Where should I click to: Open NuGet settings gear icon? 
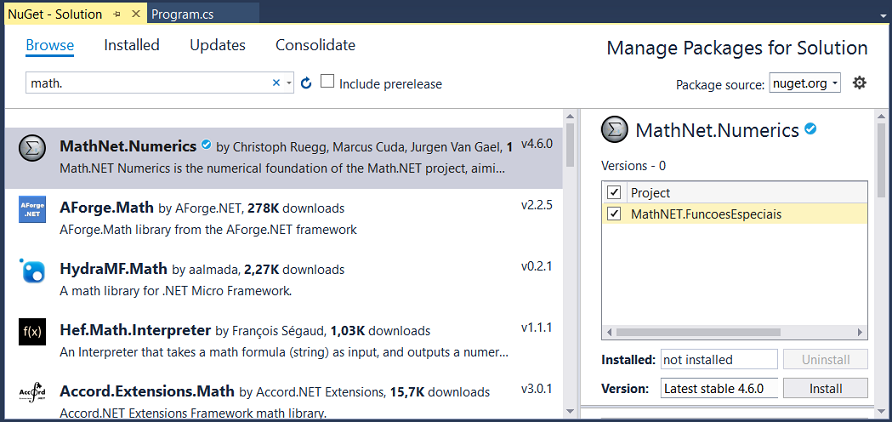coord(859,83)
